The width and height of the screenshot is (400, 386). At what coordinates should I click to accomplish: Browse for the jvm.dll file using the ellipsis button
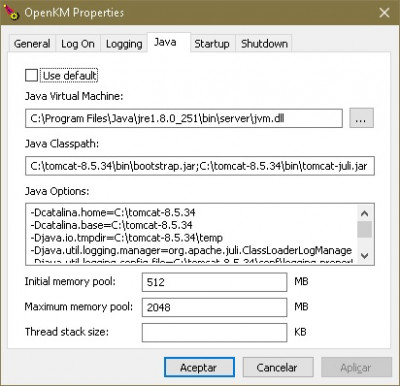pyautogui.click(x=361, y=118)
